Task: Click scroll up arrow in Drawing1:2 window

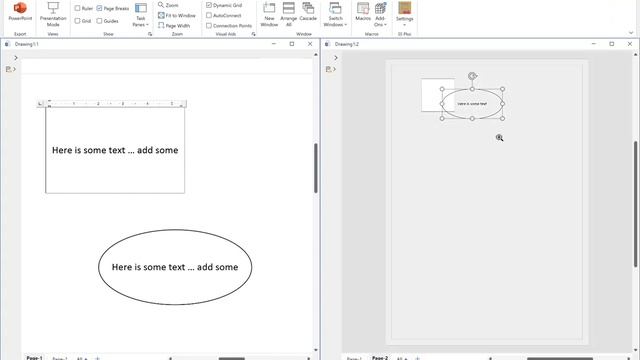Action: coord(636,54)
